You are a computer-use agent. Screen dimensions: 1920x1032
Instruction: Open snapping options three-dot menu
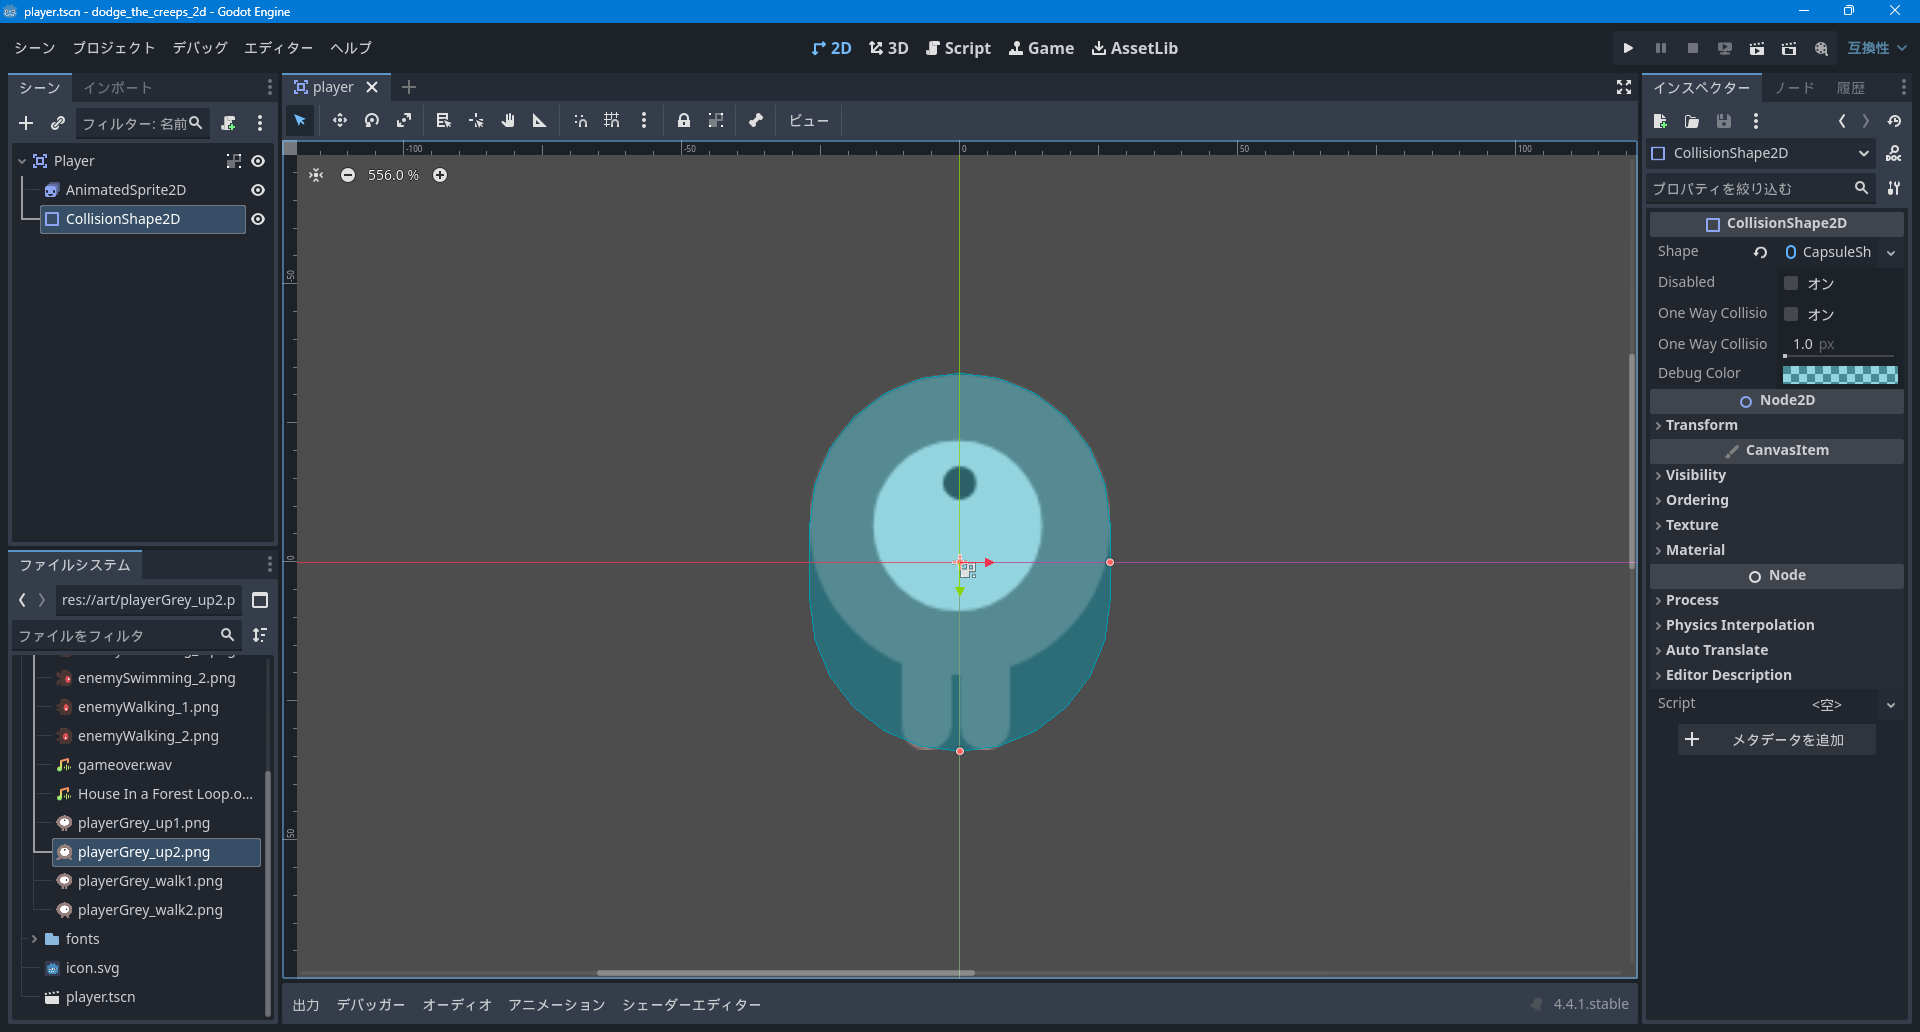[644, 121]
